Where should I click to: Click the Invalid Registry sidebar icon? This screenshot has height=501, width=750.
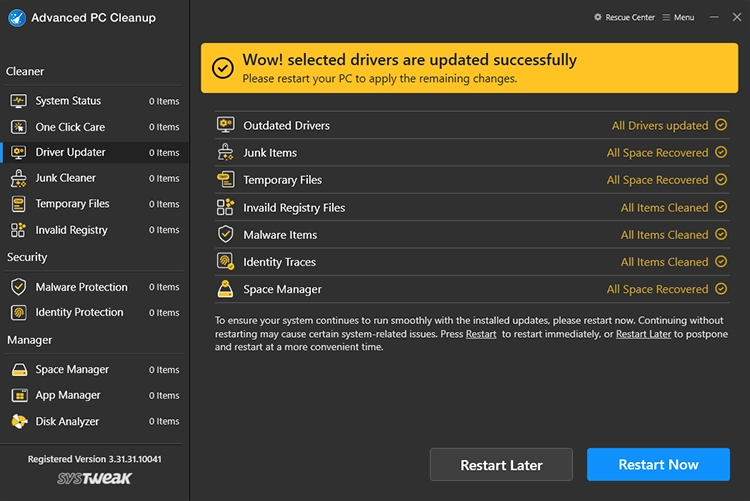click(x=18, y=230)
